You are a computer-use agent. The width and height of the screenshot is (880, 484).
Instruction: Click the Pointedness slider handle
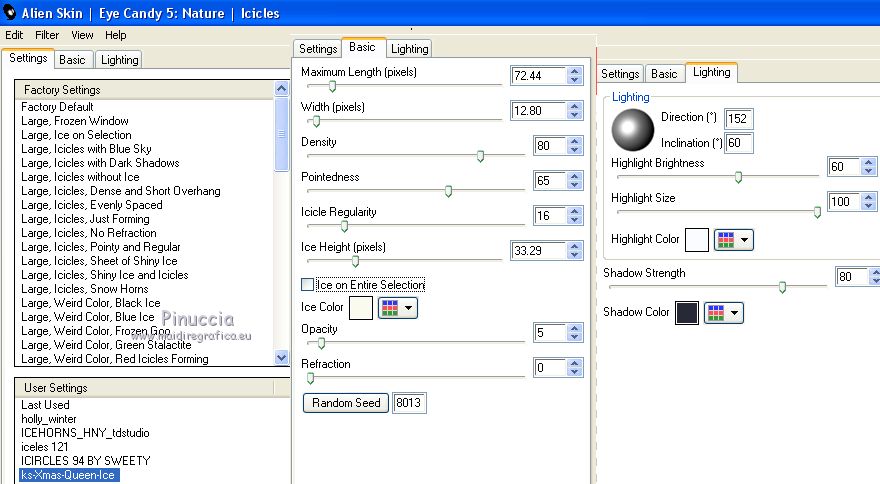click(x=448, y=191)
